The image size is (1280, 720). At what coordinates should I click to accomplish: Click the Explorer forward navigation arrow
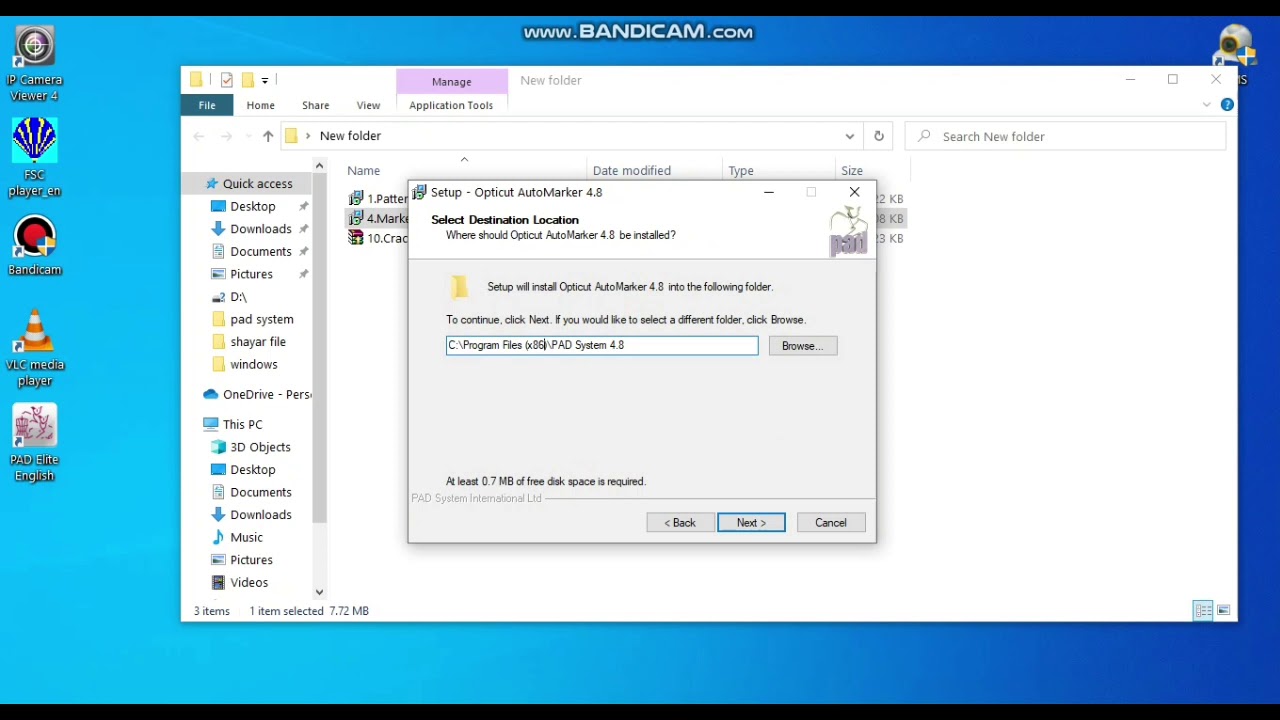226,136
